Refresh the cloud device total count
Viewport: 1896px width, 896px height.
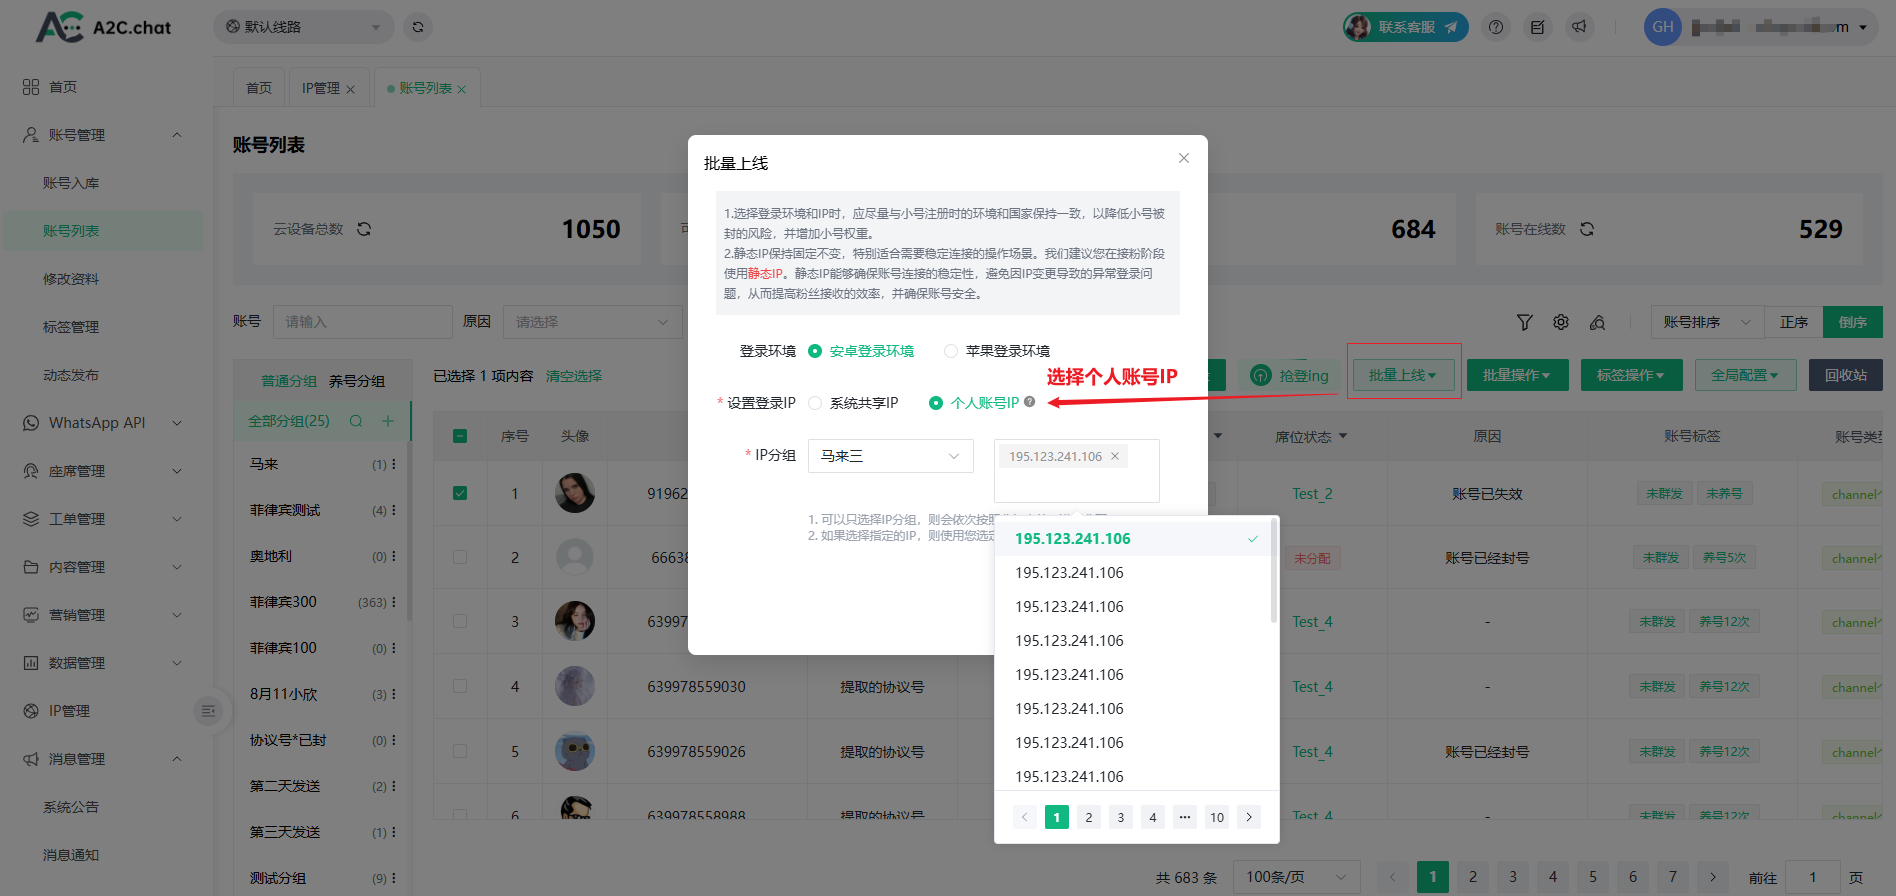(364, 229)
